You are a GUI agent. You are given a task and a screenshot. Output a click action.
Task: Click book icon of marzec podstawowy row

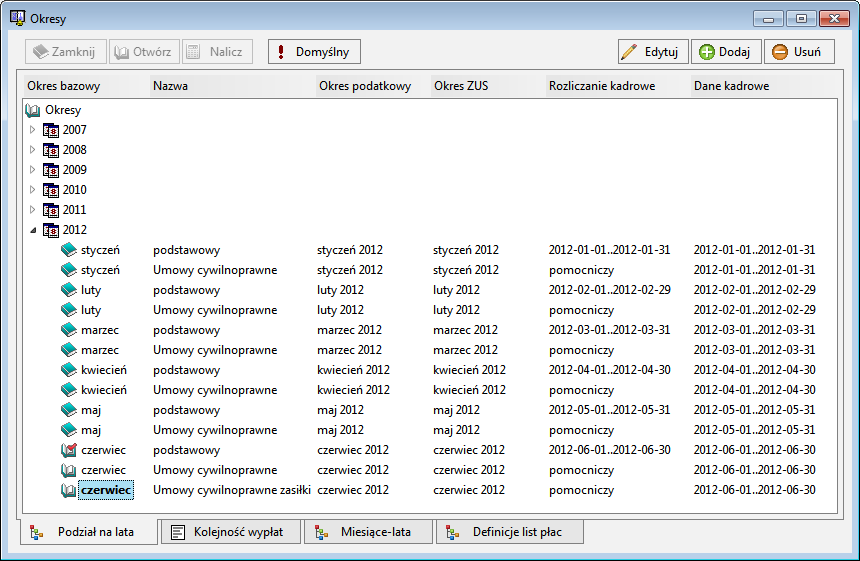69,330
